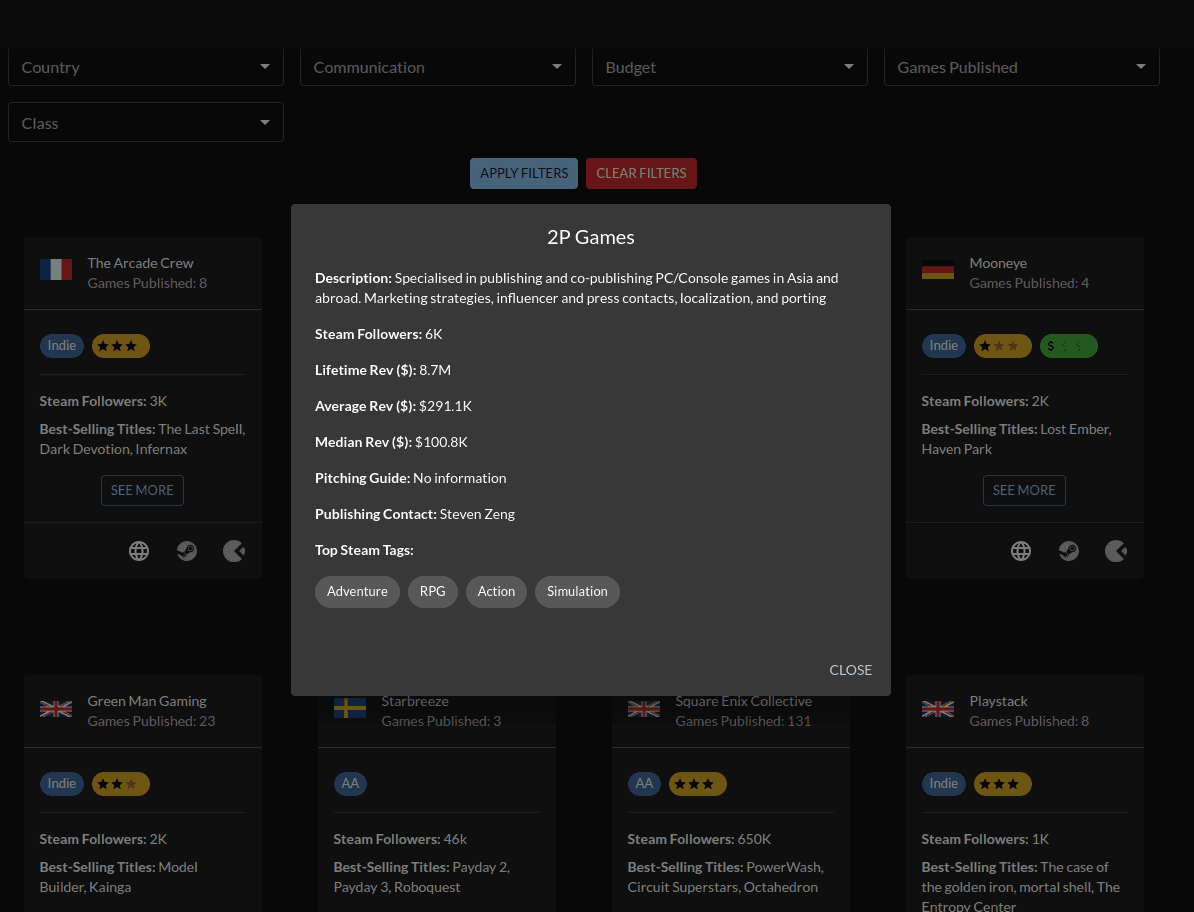Open the Country filter dropdown
The image size is (1194, 912).
145,67
